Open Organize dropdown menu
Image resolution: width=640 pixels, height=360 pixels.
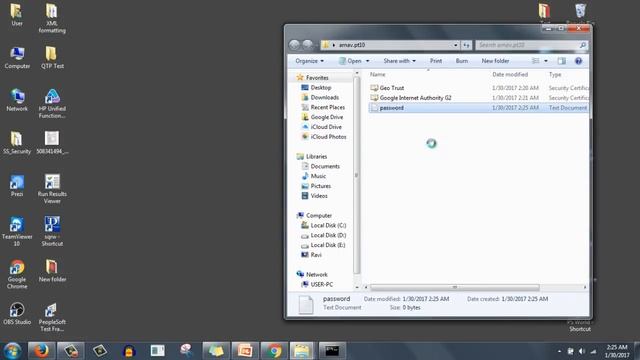(309, 61)
